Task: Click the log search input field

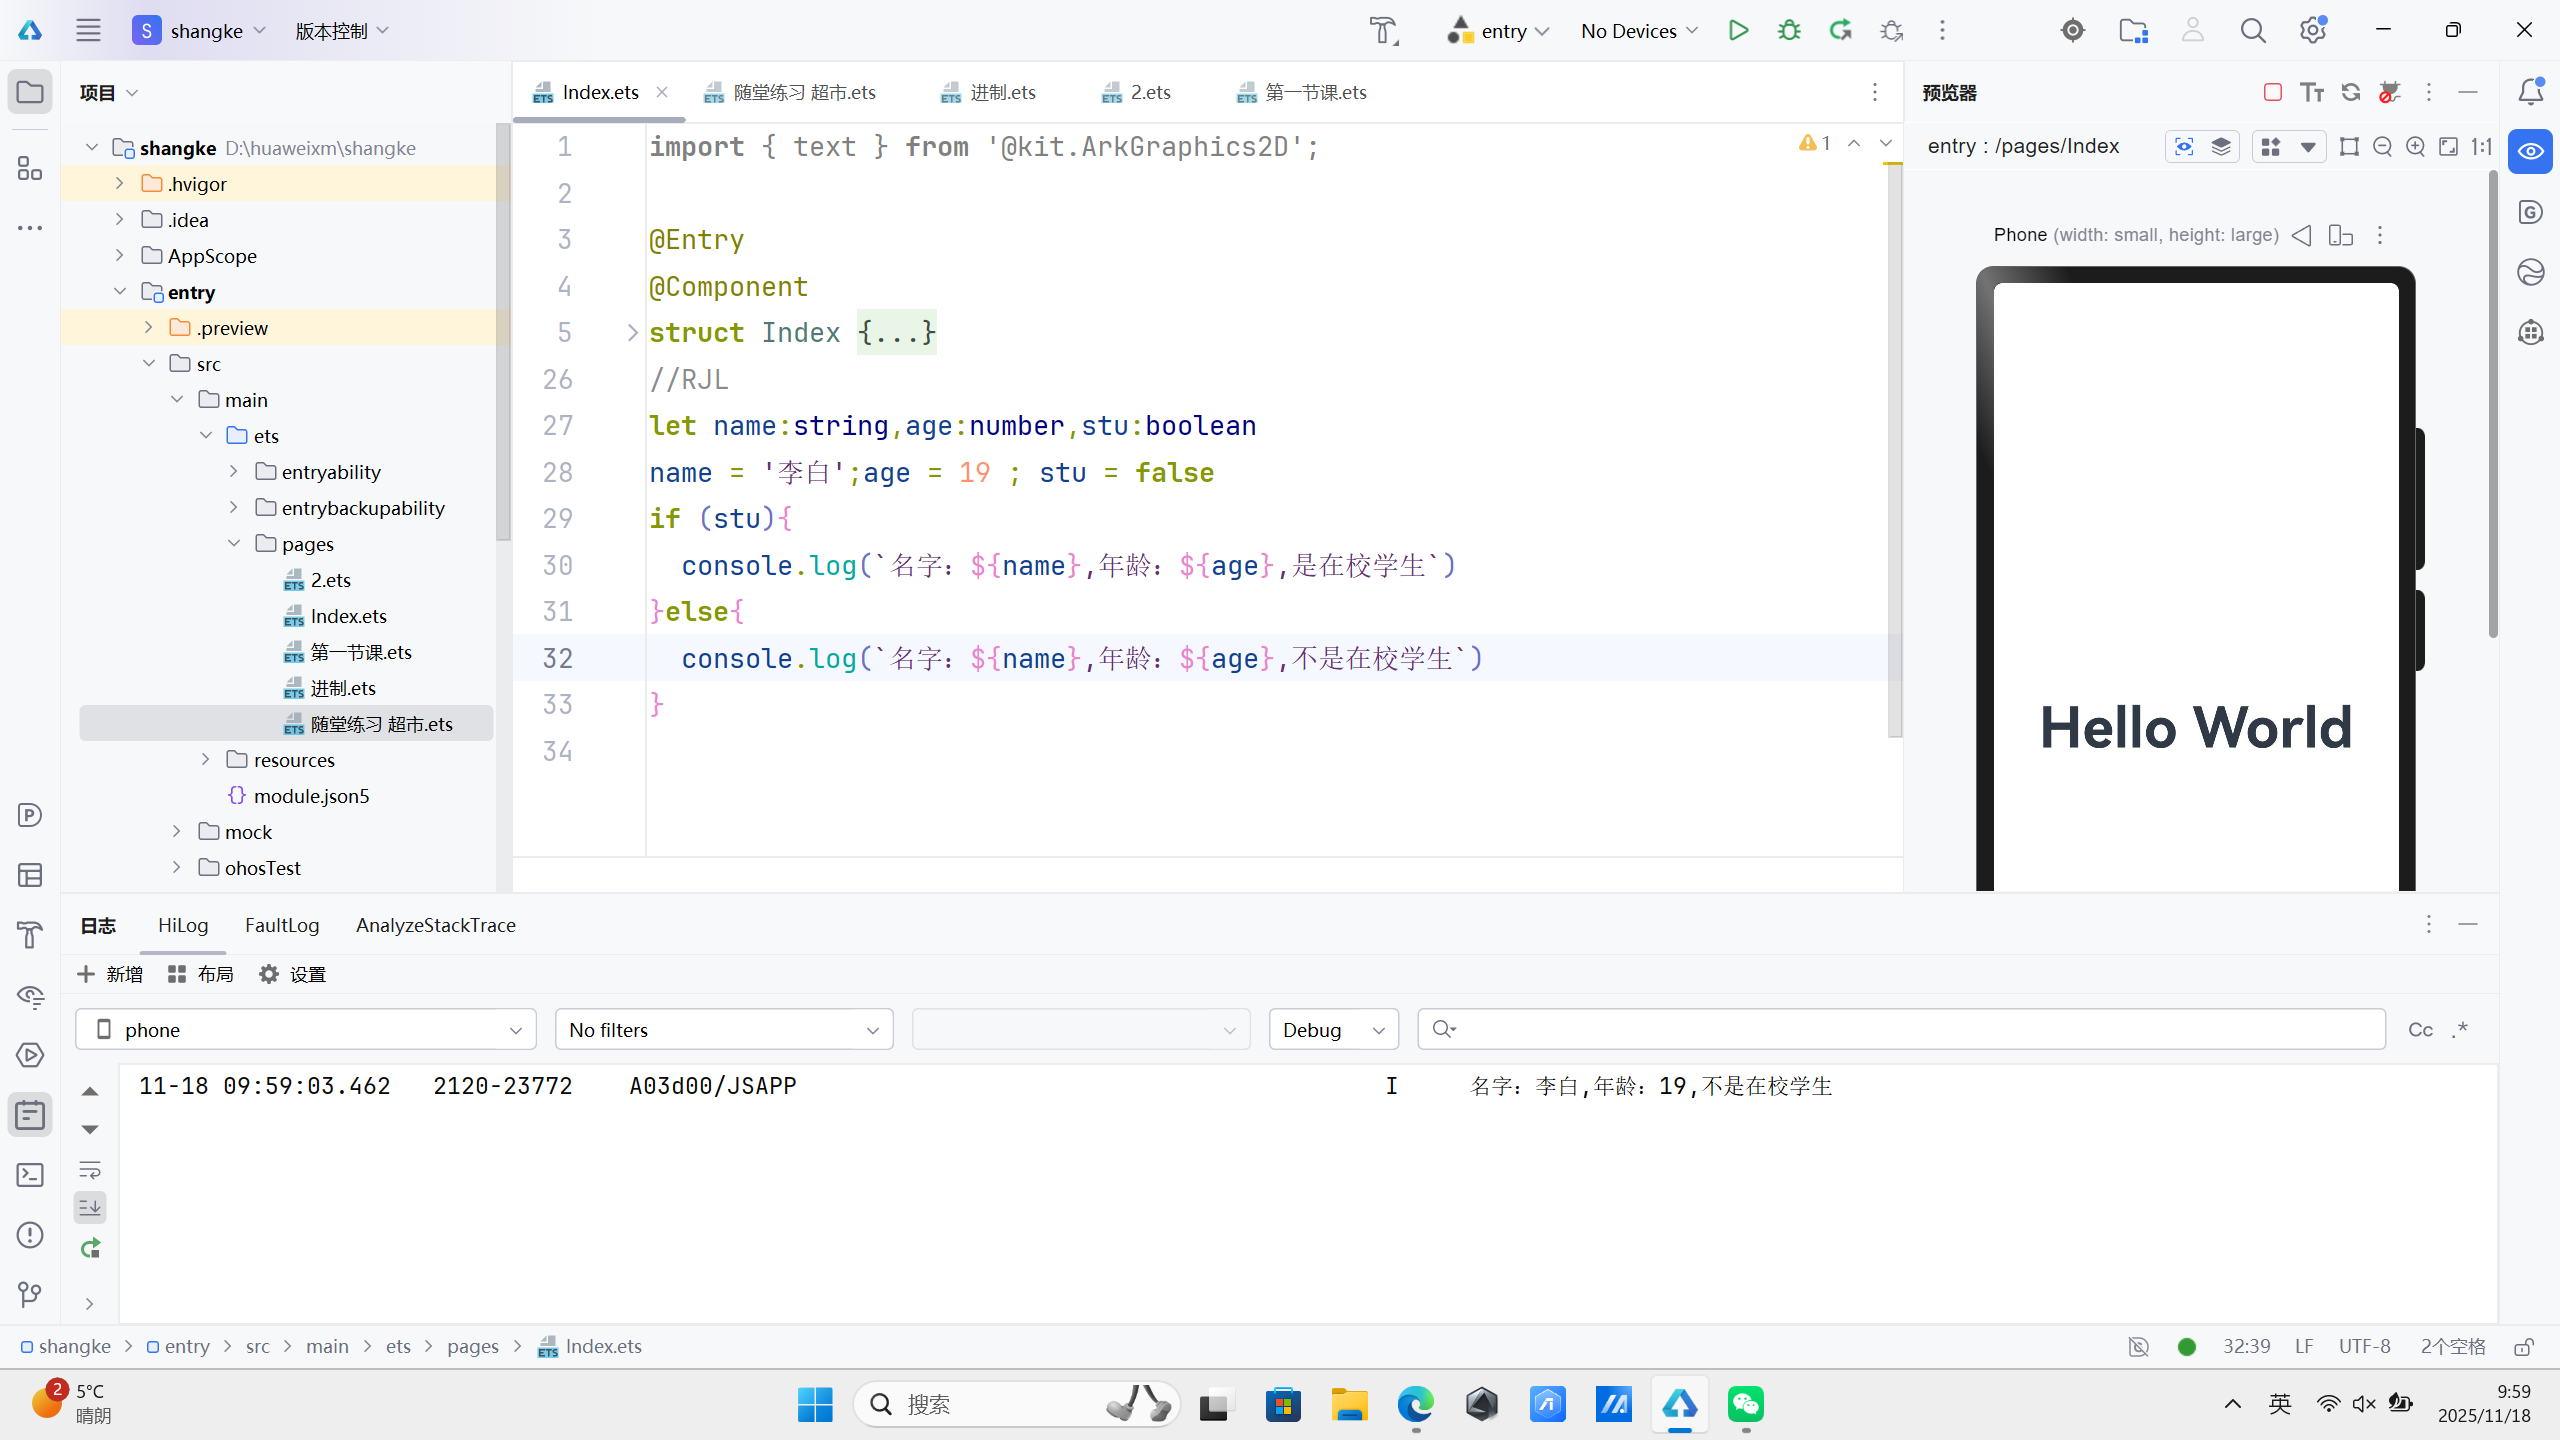Action: (1900, 1030)
